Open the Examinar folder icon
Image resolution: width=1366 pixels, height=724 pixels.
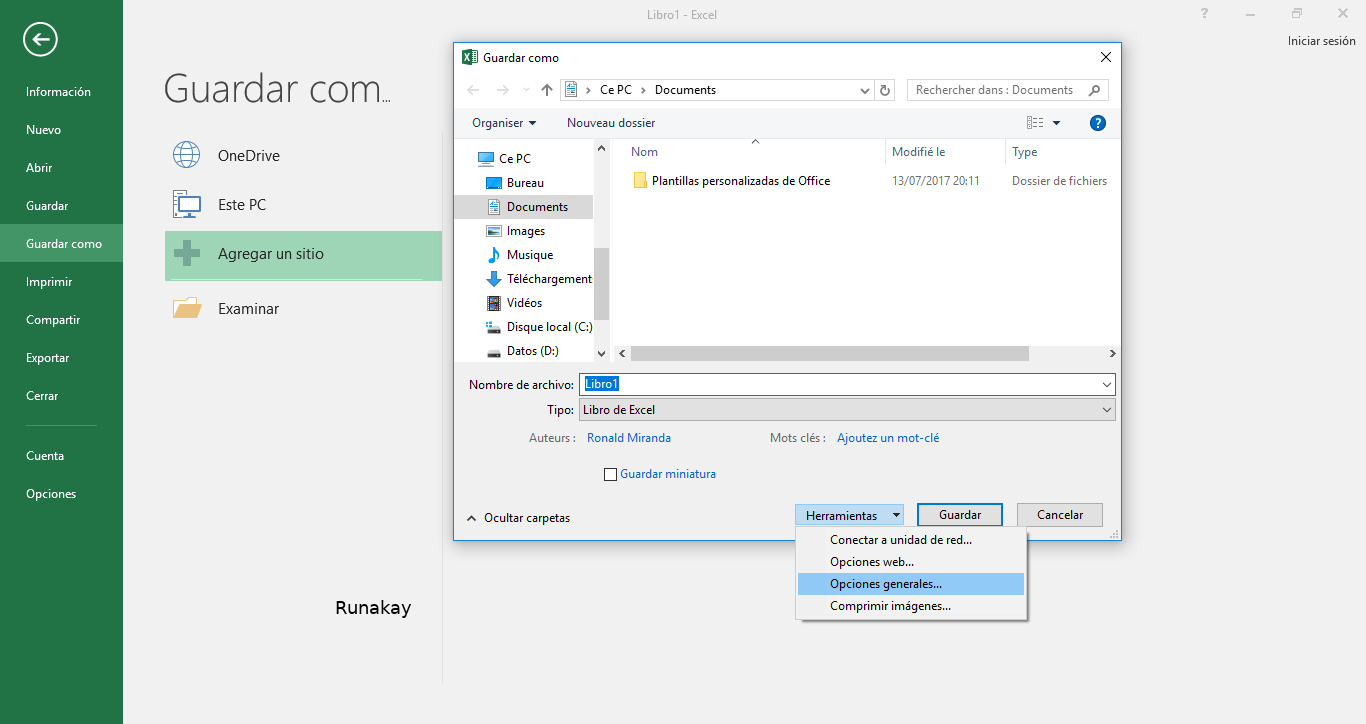click(x=187, y=308)
